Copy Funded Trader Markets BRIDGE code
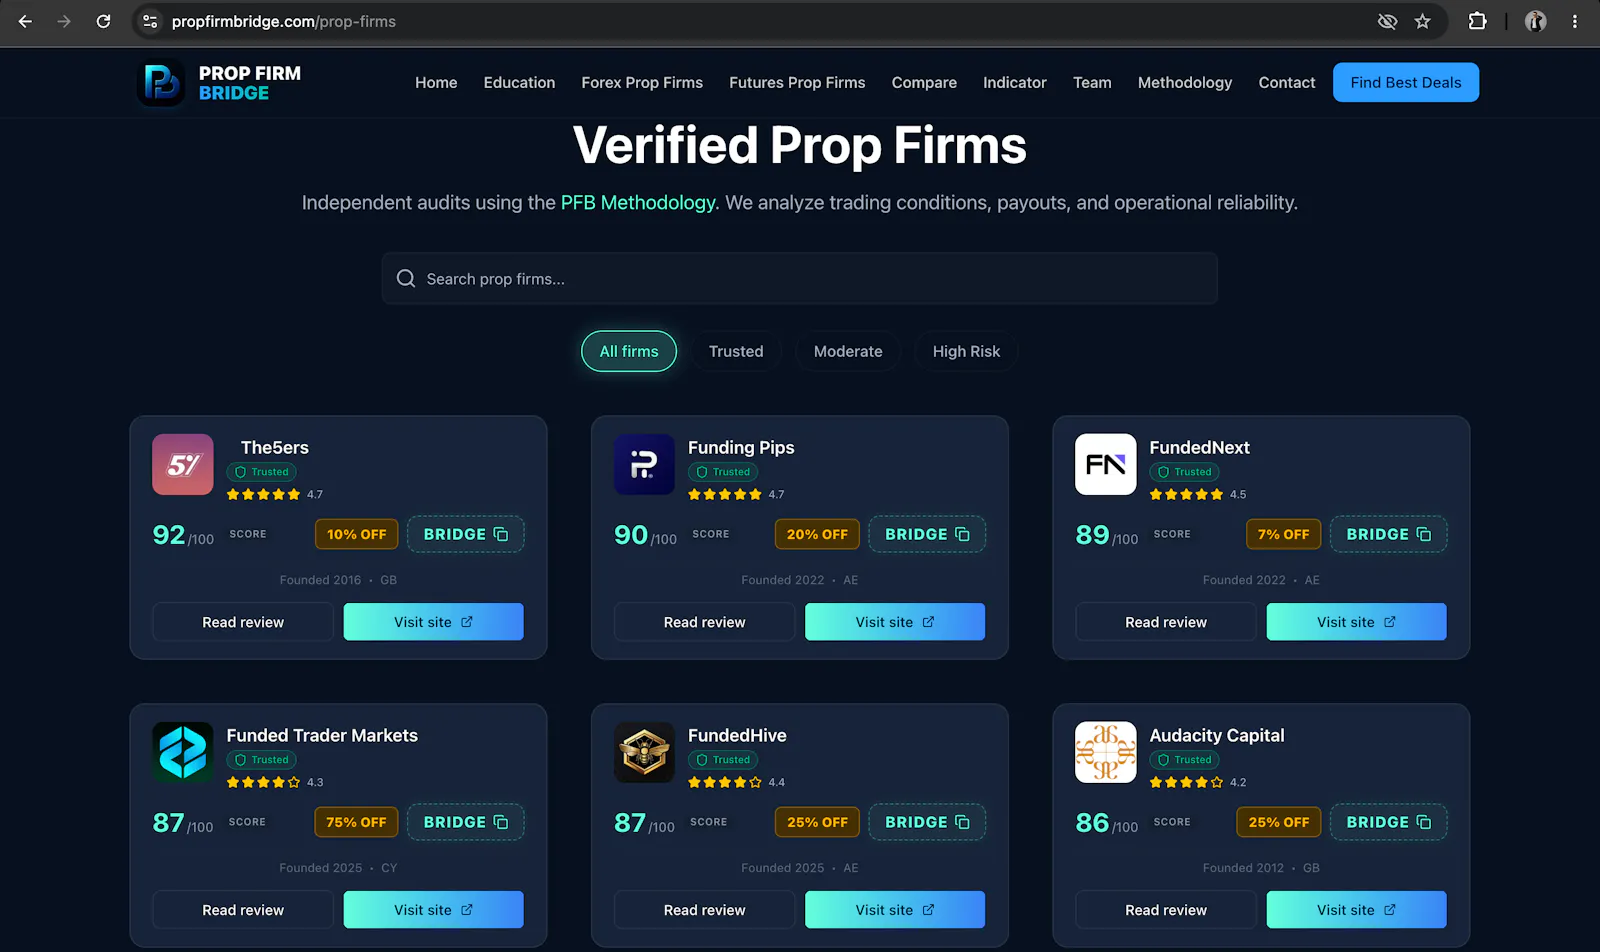 coord(466,822)
